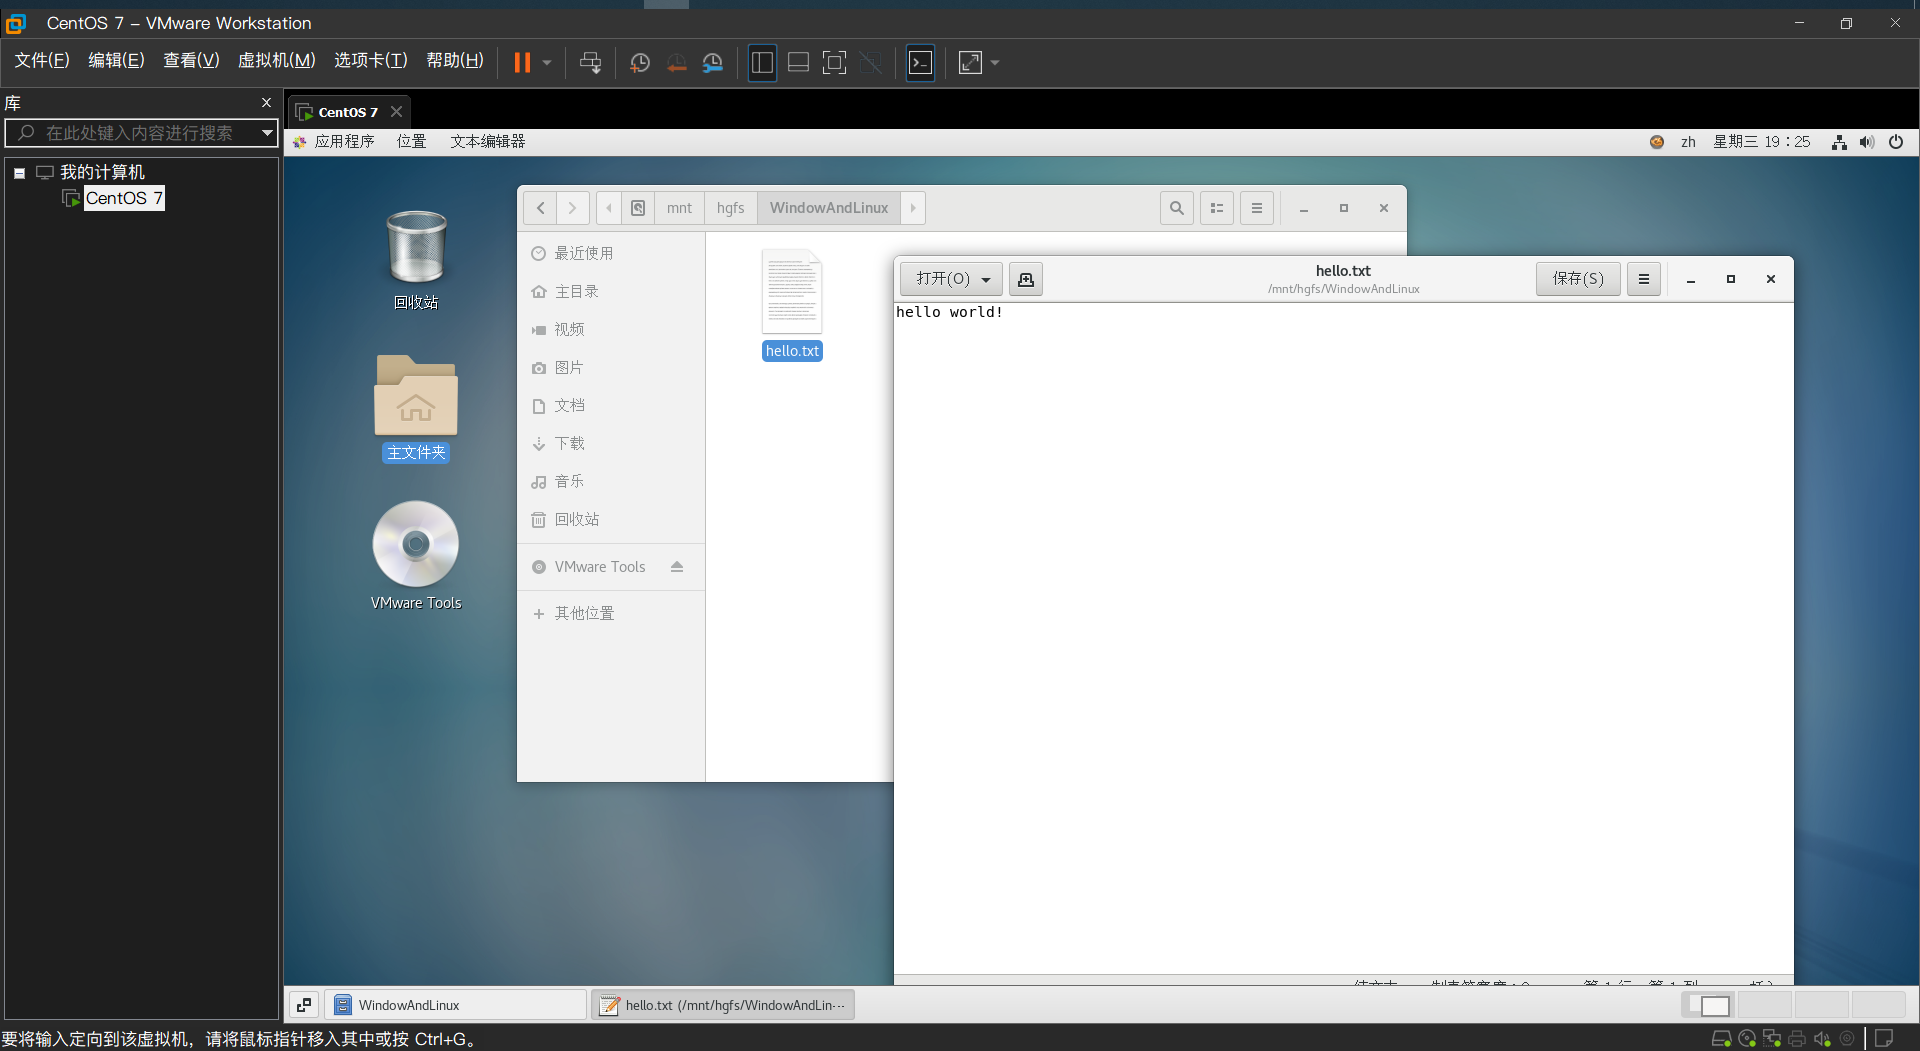Screen dimensions: 1920x1051
Task: Open the power options dropdown arrow
Action: pyautogui.click(x=547, y=62)
